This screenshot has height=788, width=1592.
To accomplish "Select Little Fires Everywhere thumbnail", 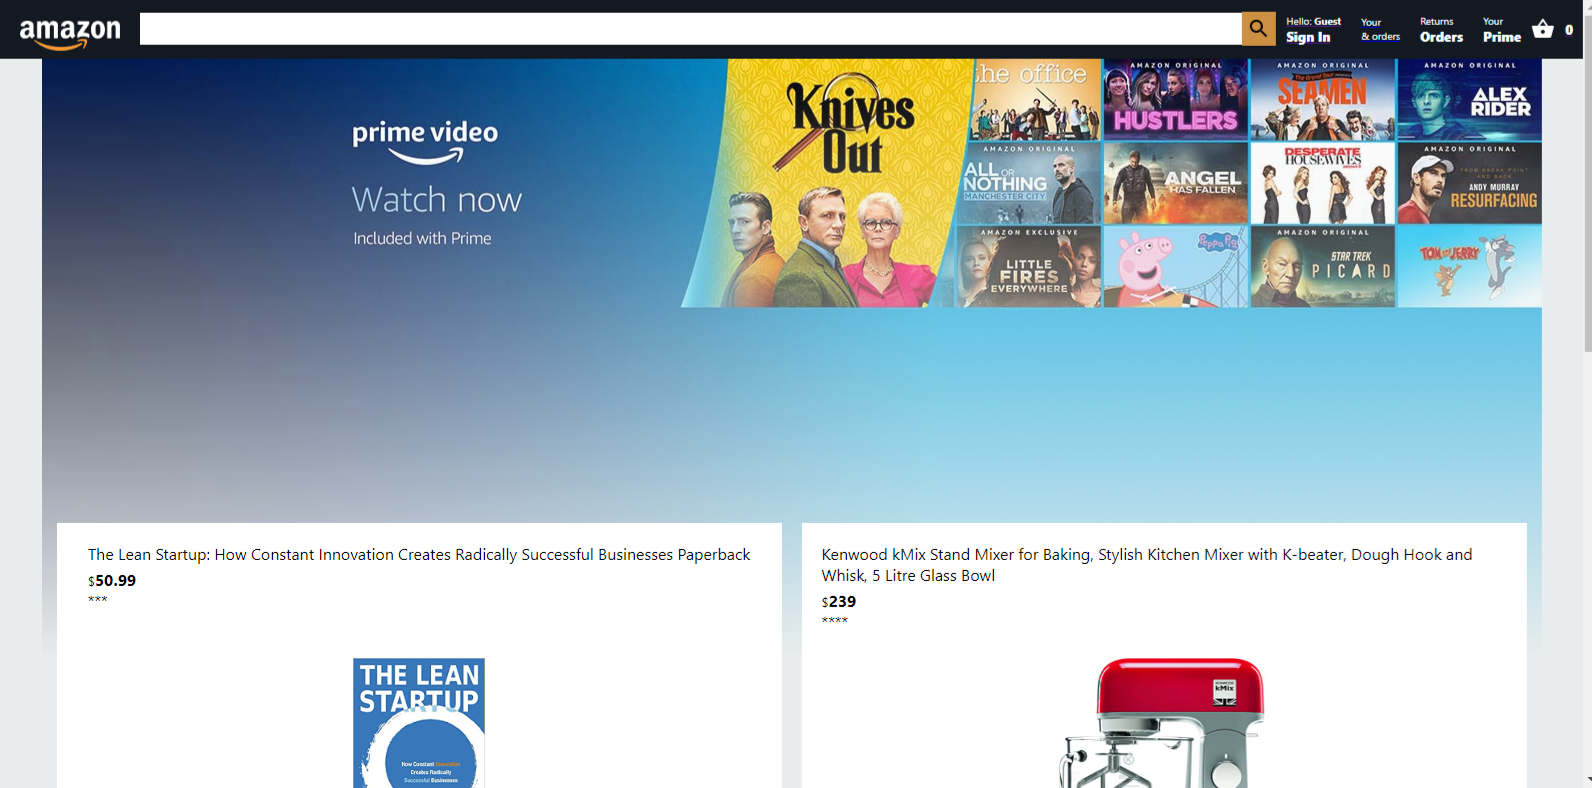I will (x=1027, y=266).
